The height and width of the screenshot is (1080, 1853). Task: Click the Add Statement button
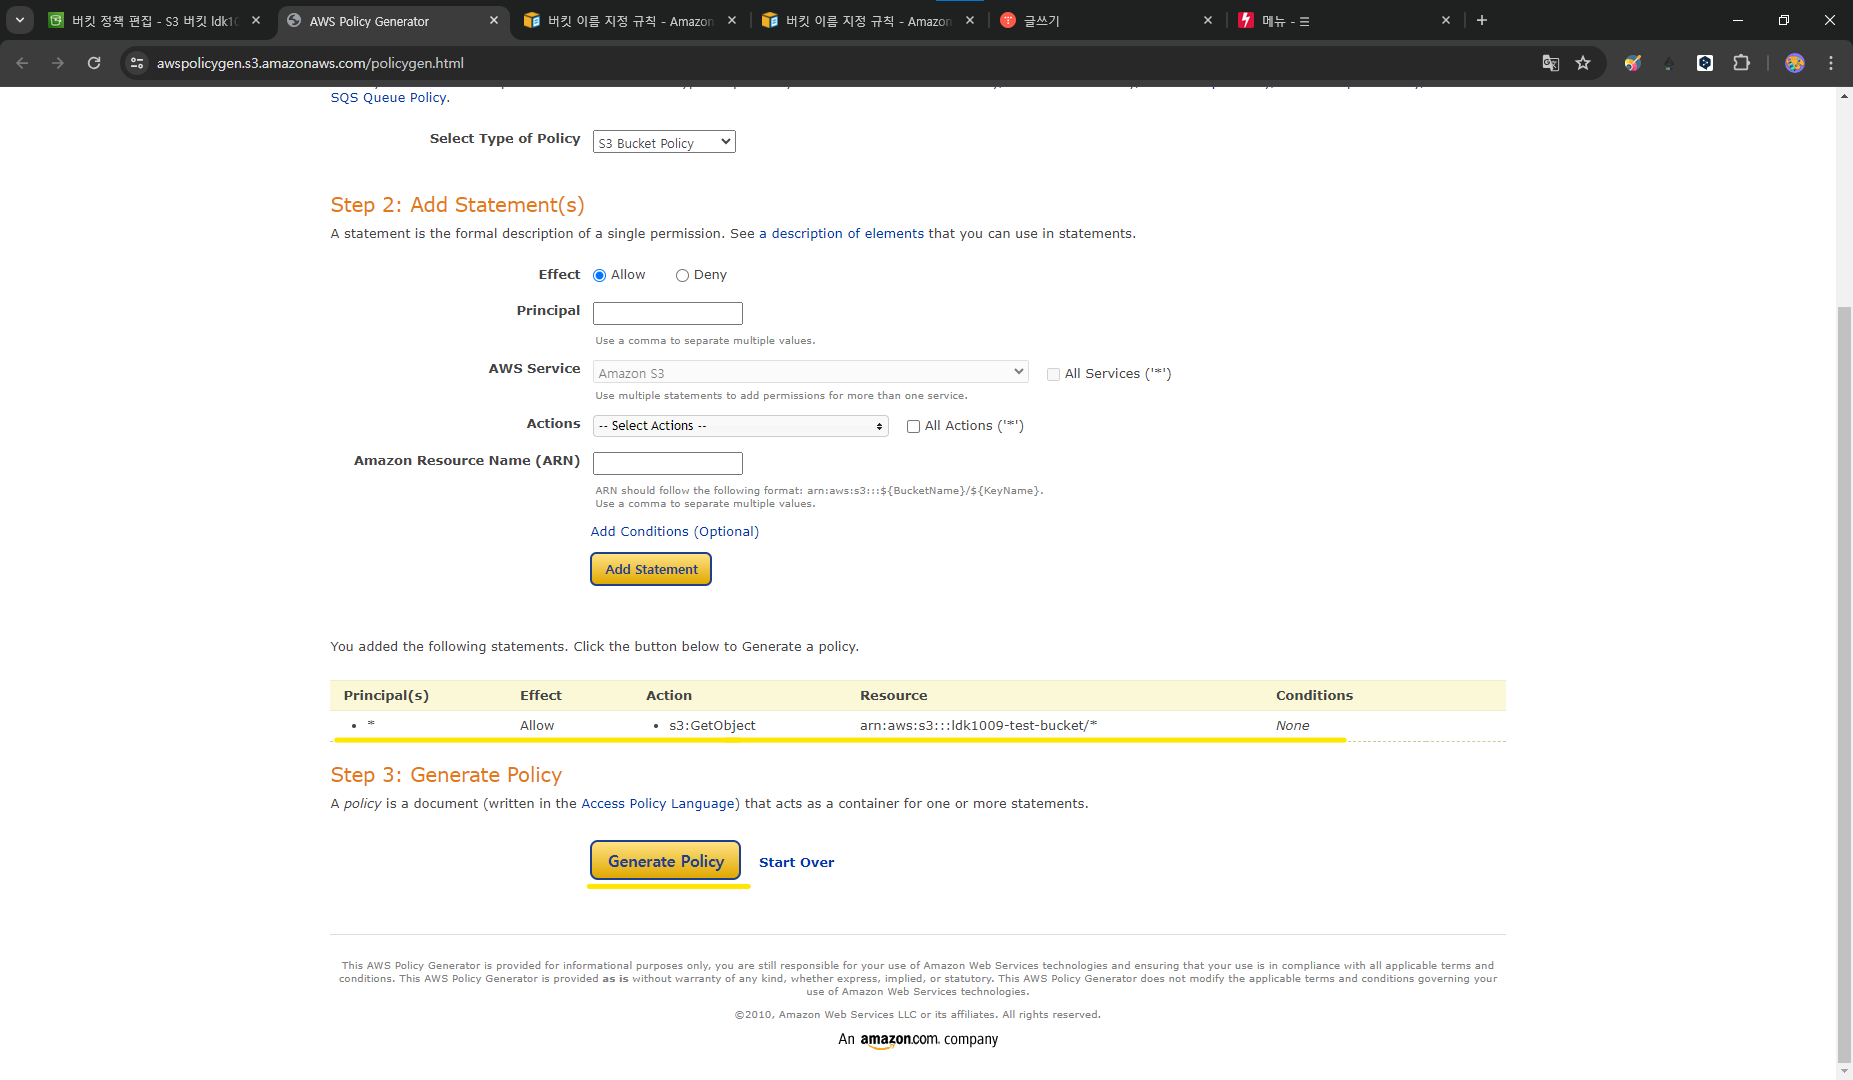(x=651, y=569)
